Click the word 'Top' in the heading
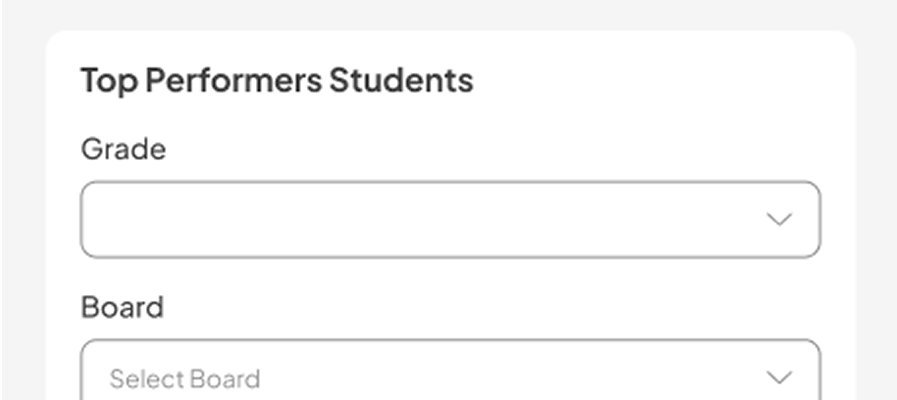The image size is (897, 400). pos(108,80)
